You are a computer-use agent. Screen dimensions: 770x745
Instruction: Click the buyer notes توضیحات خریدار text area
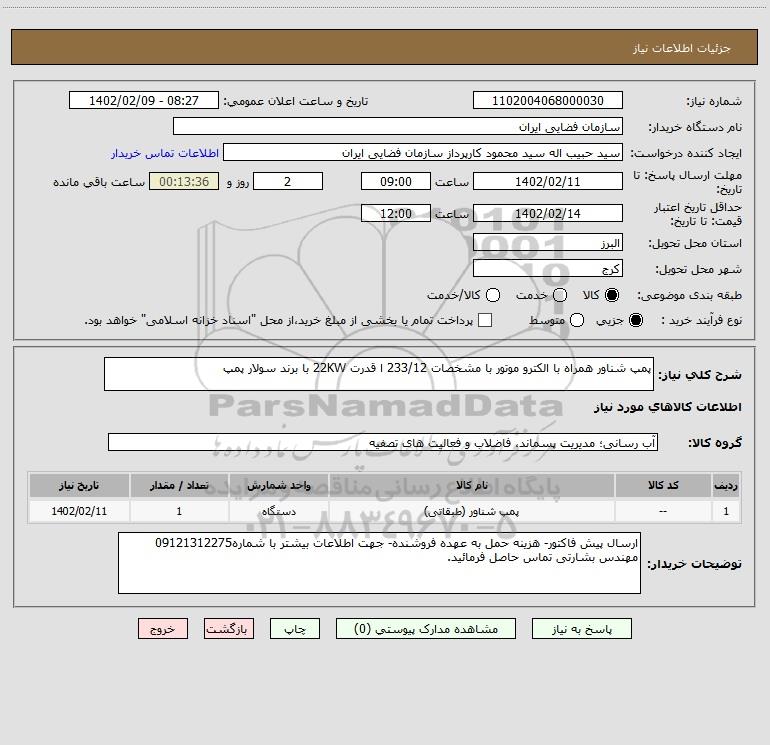point(379,563)
